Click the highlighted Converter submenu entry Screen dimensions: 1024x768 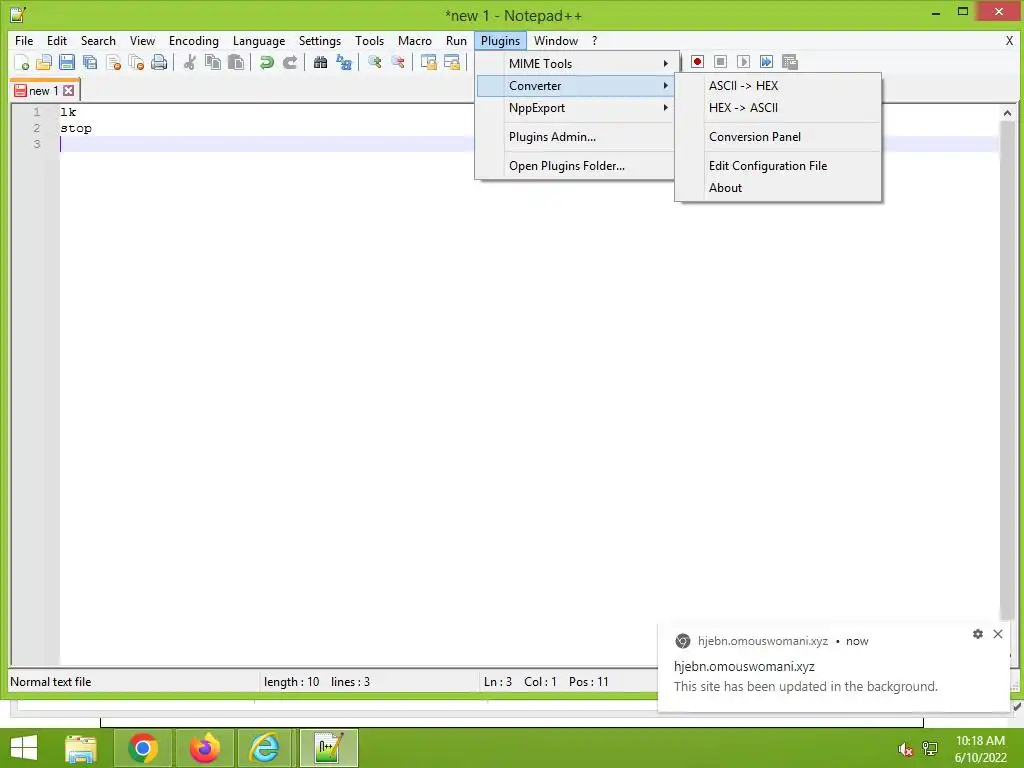tap(575, 86)
